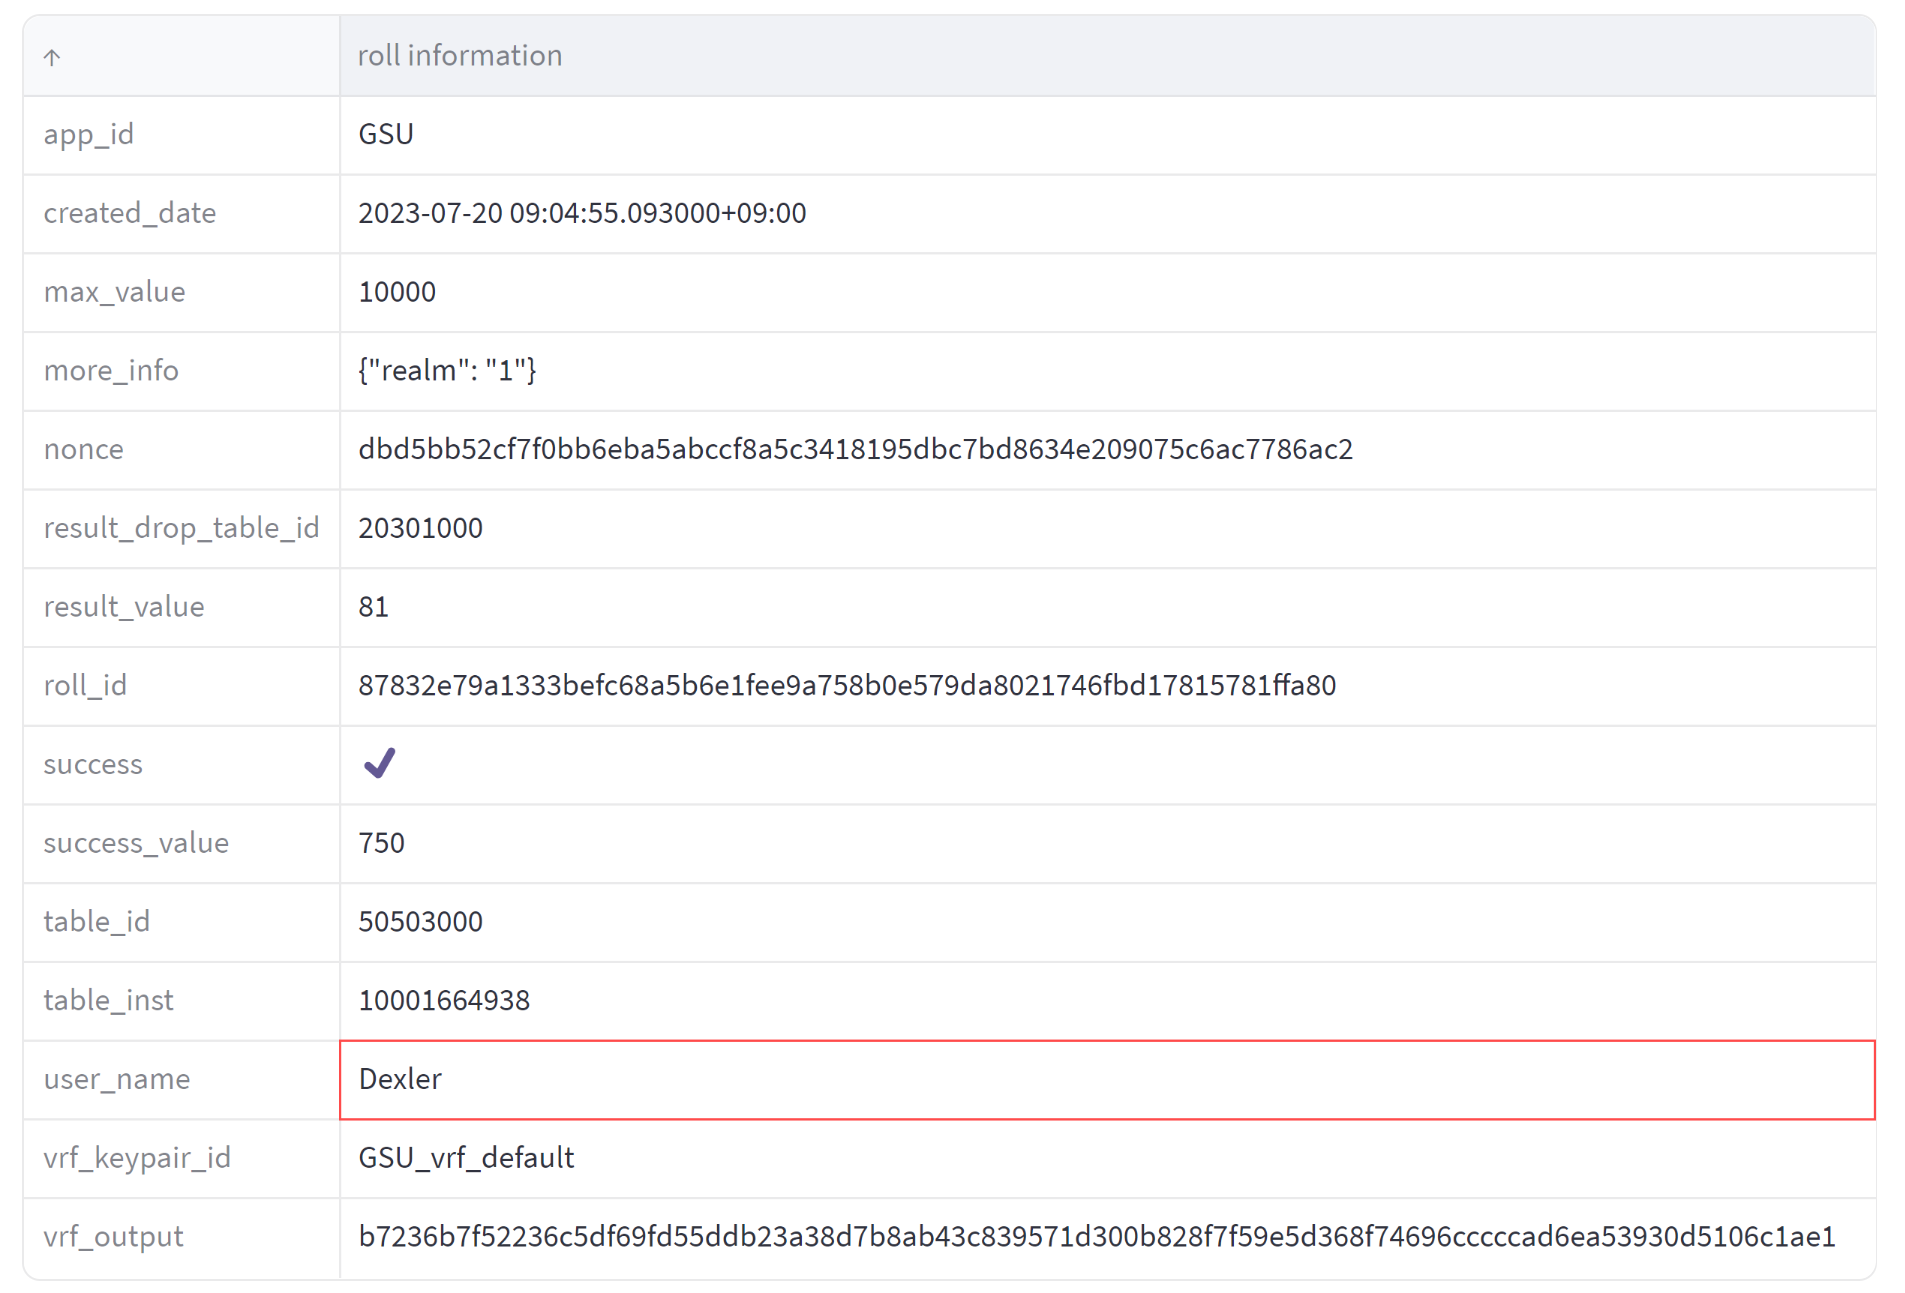Screen dimensions: 1905x1293
Task: Select the table_id value 50503000
Action: [420, 922]
